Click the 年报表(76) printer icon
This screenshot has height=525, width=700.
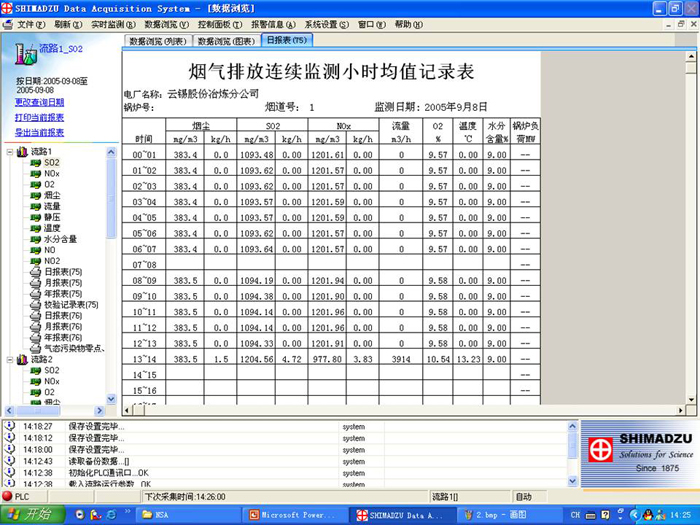[x=35, y=338]
